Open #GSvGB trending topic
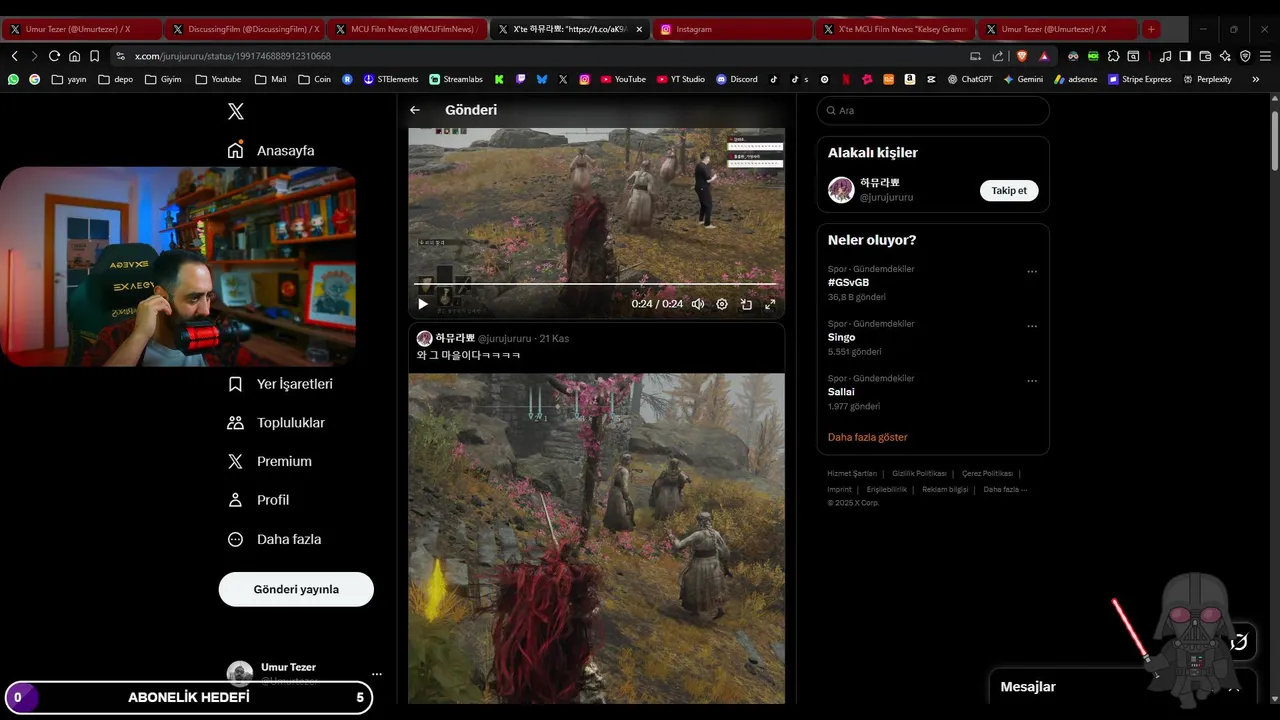Screen dimensions: 1280x720 tap(848, 283)
